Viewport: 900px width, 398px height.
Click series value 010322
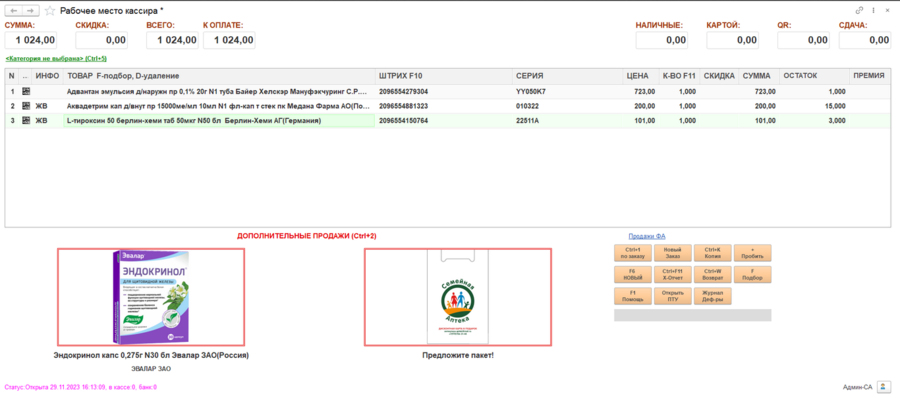point(527,106)
